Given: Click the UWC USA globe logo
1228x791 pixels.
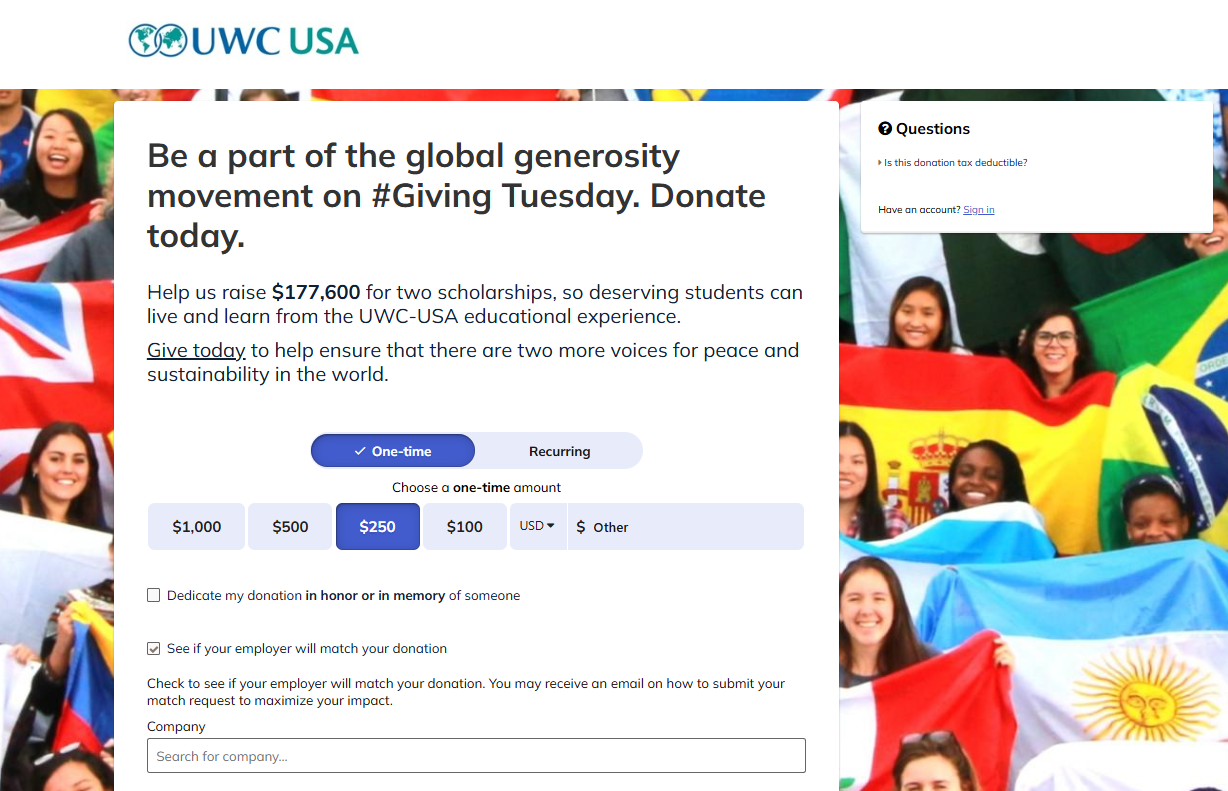Looking at the screenshot, I should point(158,40).
